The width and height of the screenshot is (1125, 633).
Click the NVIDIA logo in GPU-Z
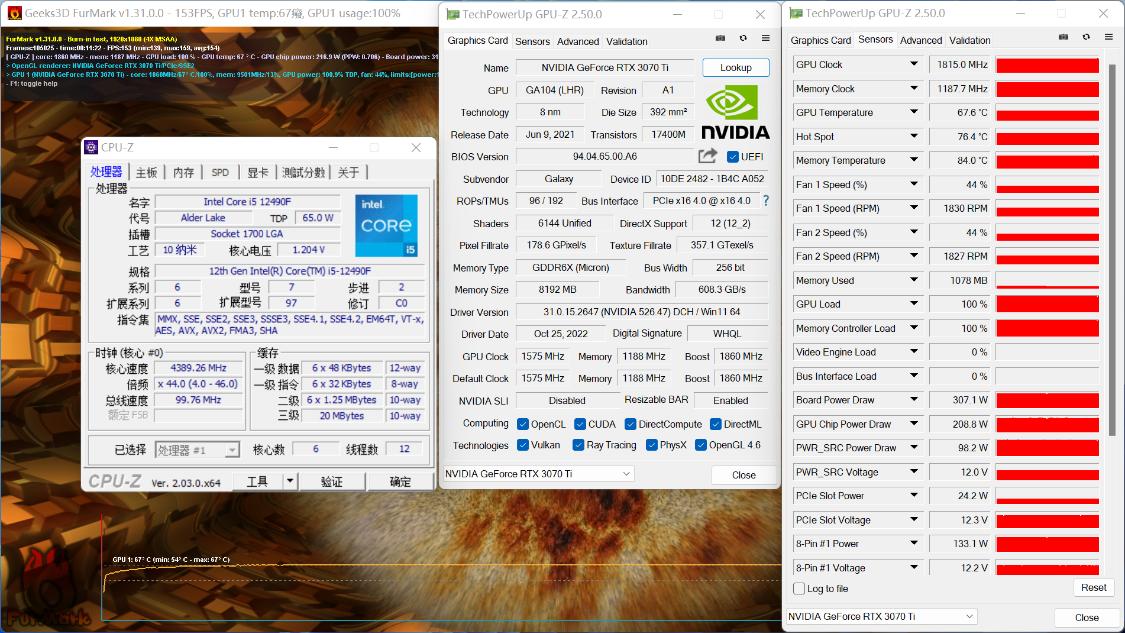(x=735, y=112)
